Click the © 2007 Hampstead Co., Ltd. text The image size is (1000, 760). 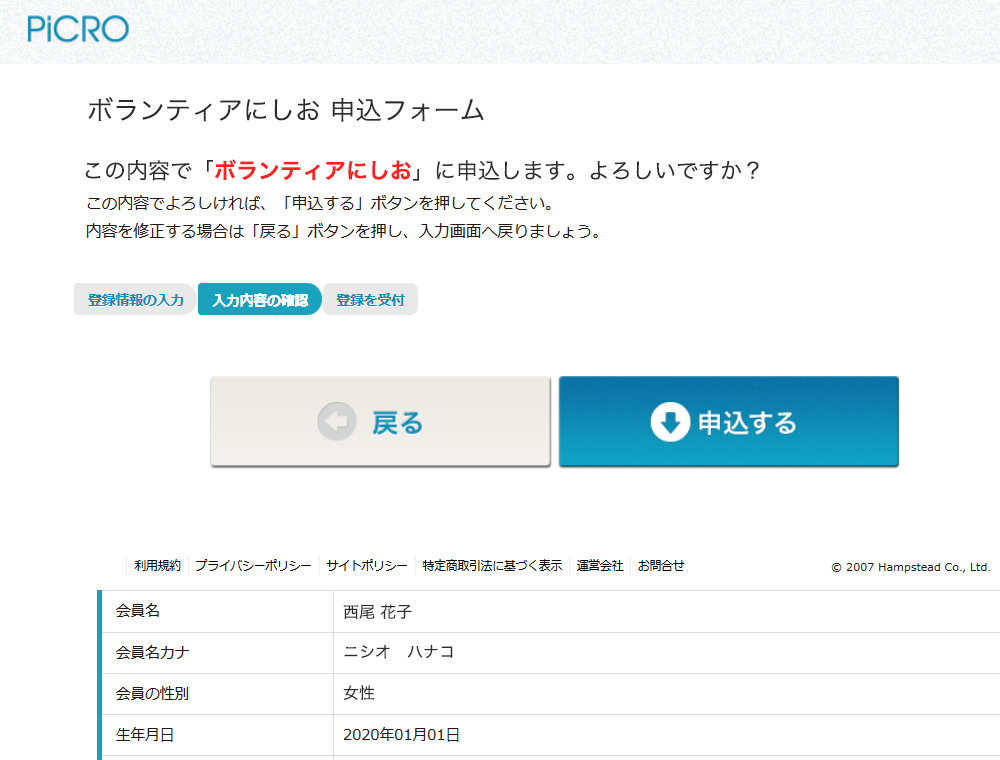point(911,567)
